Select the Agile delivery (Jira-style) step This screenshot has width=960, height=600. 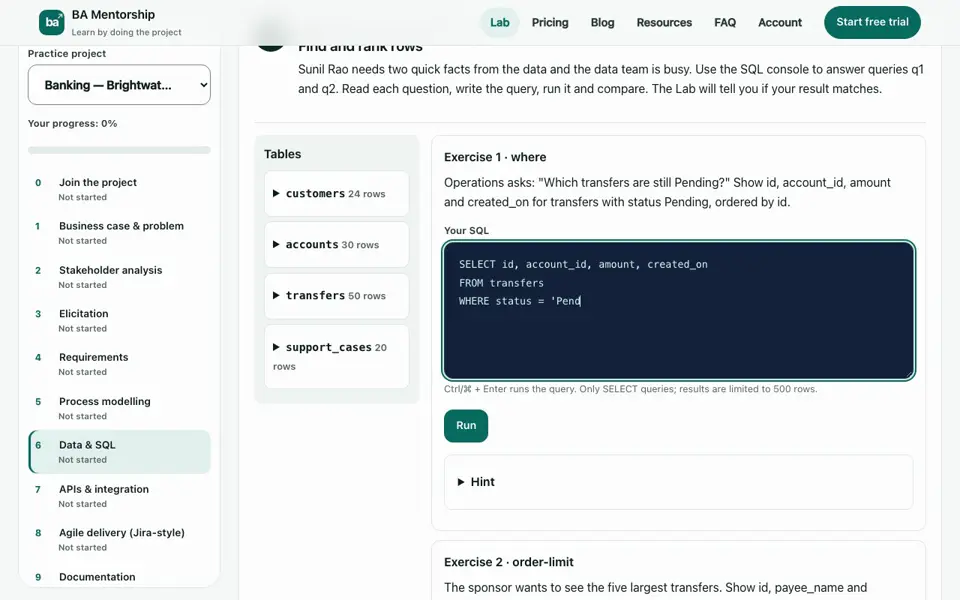pos(119,539)
